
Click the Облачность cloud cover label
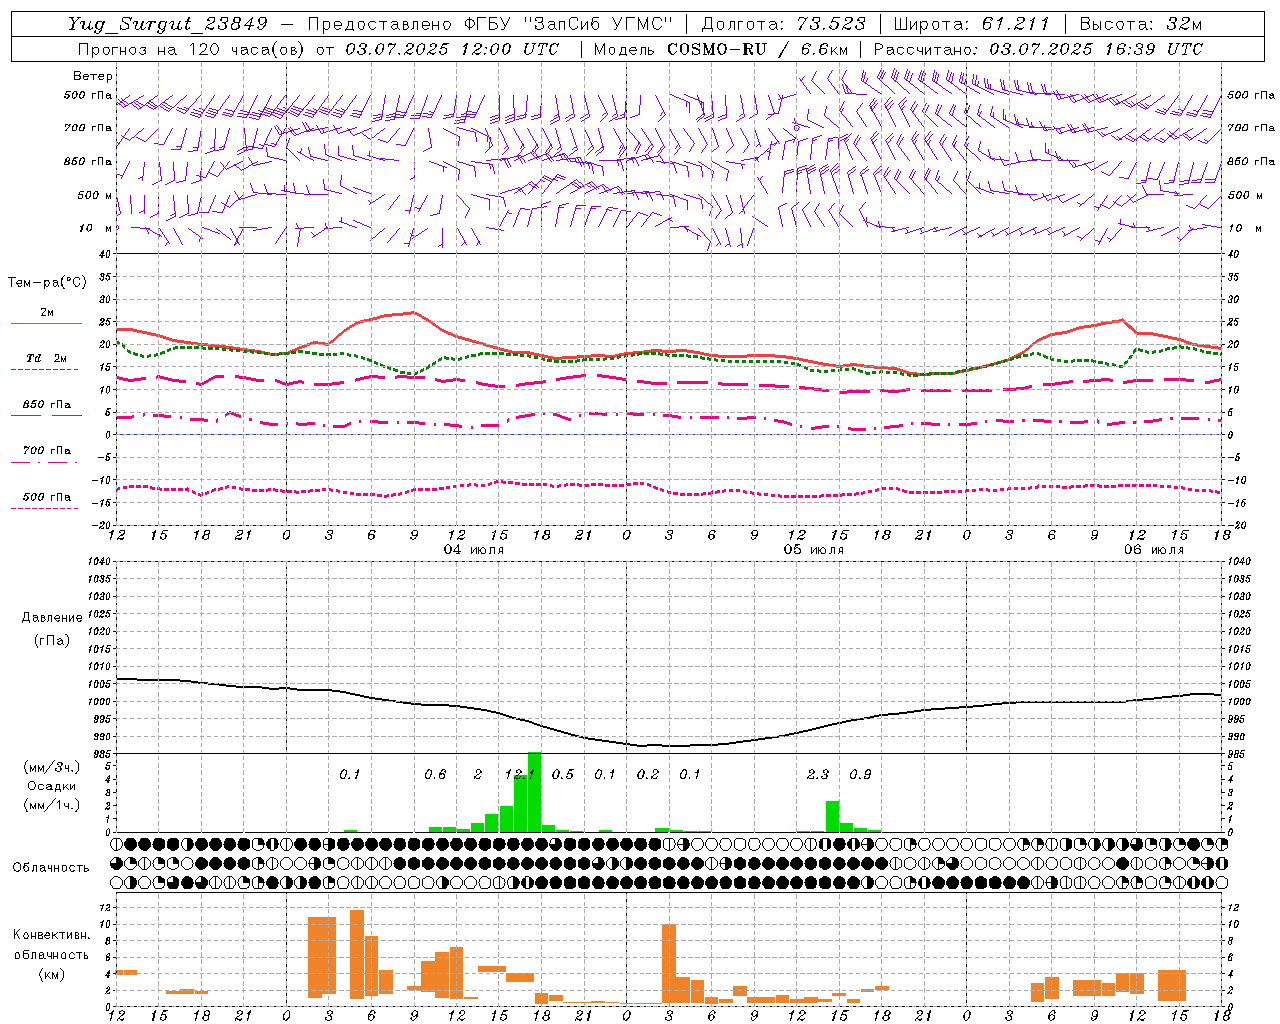51,867
